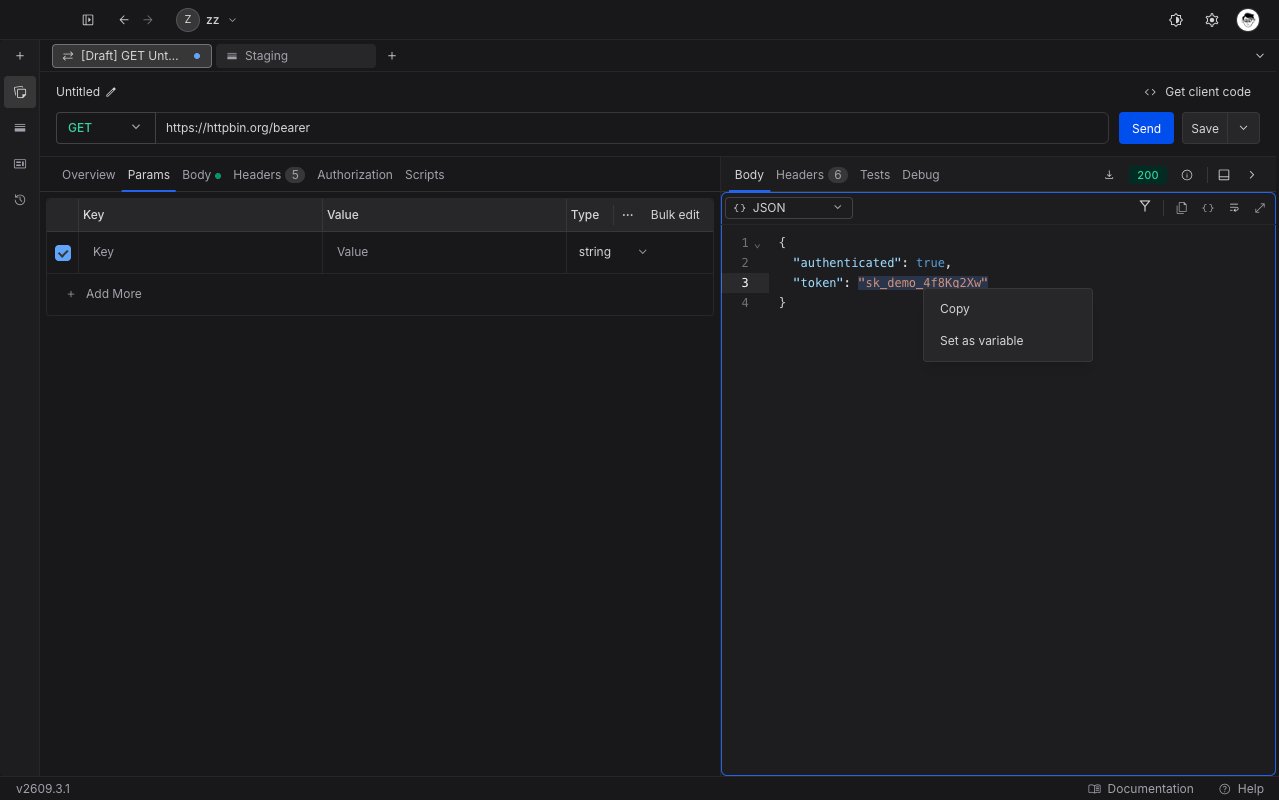Open more column options (three dots)
This screenshot has height=800, width=1279.
click(x=628, y=215)
